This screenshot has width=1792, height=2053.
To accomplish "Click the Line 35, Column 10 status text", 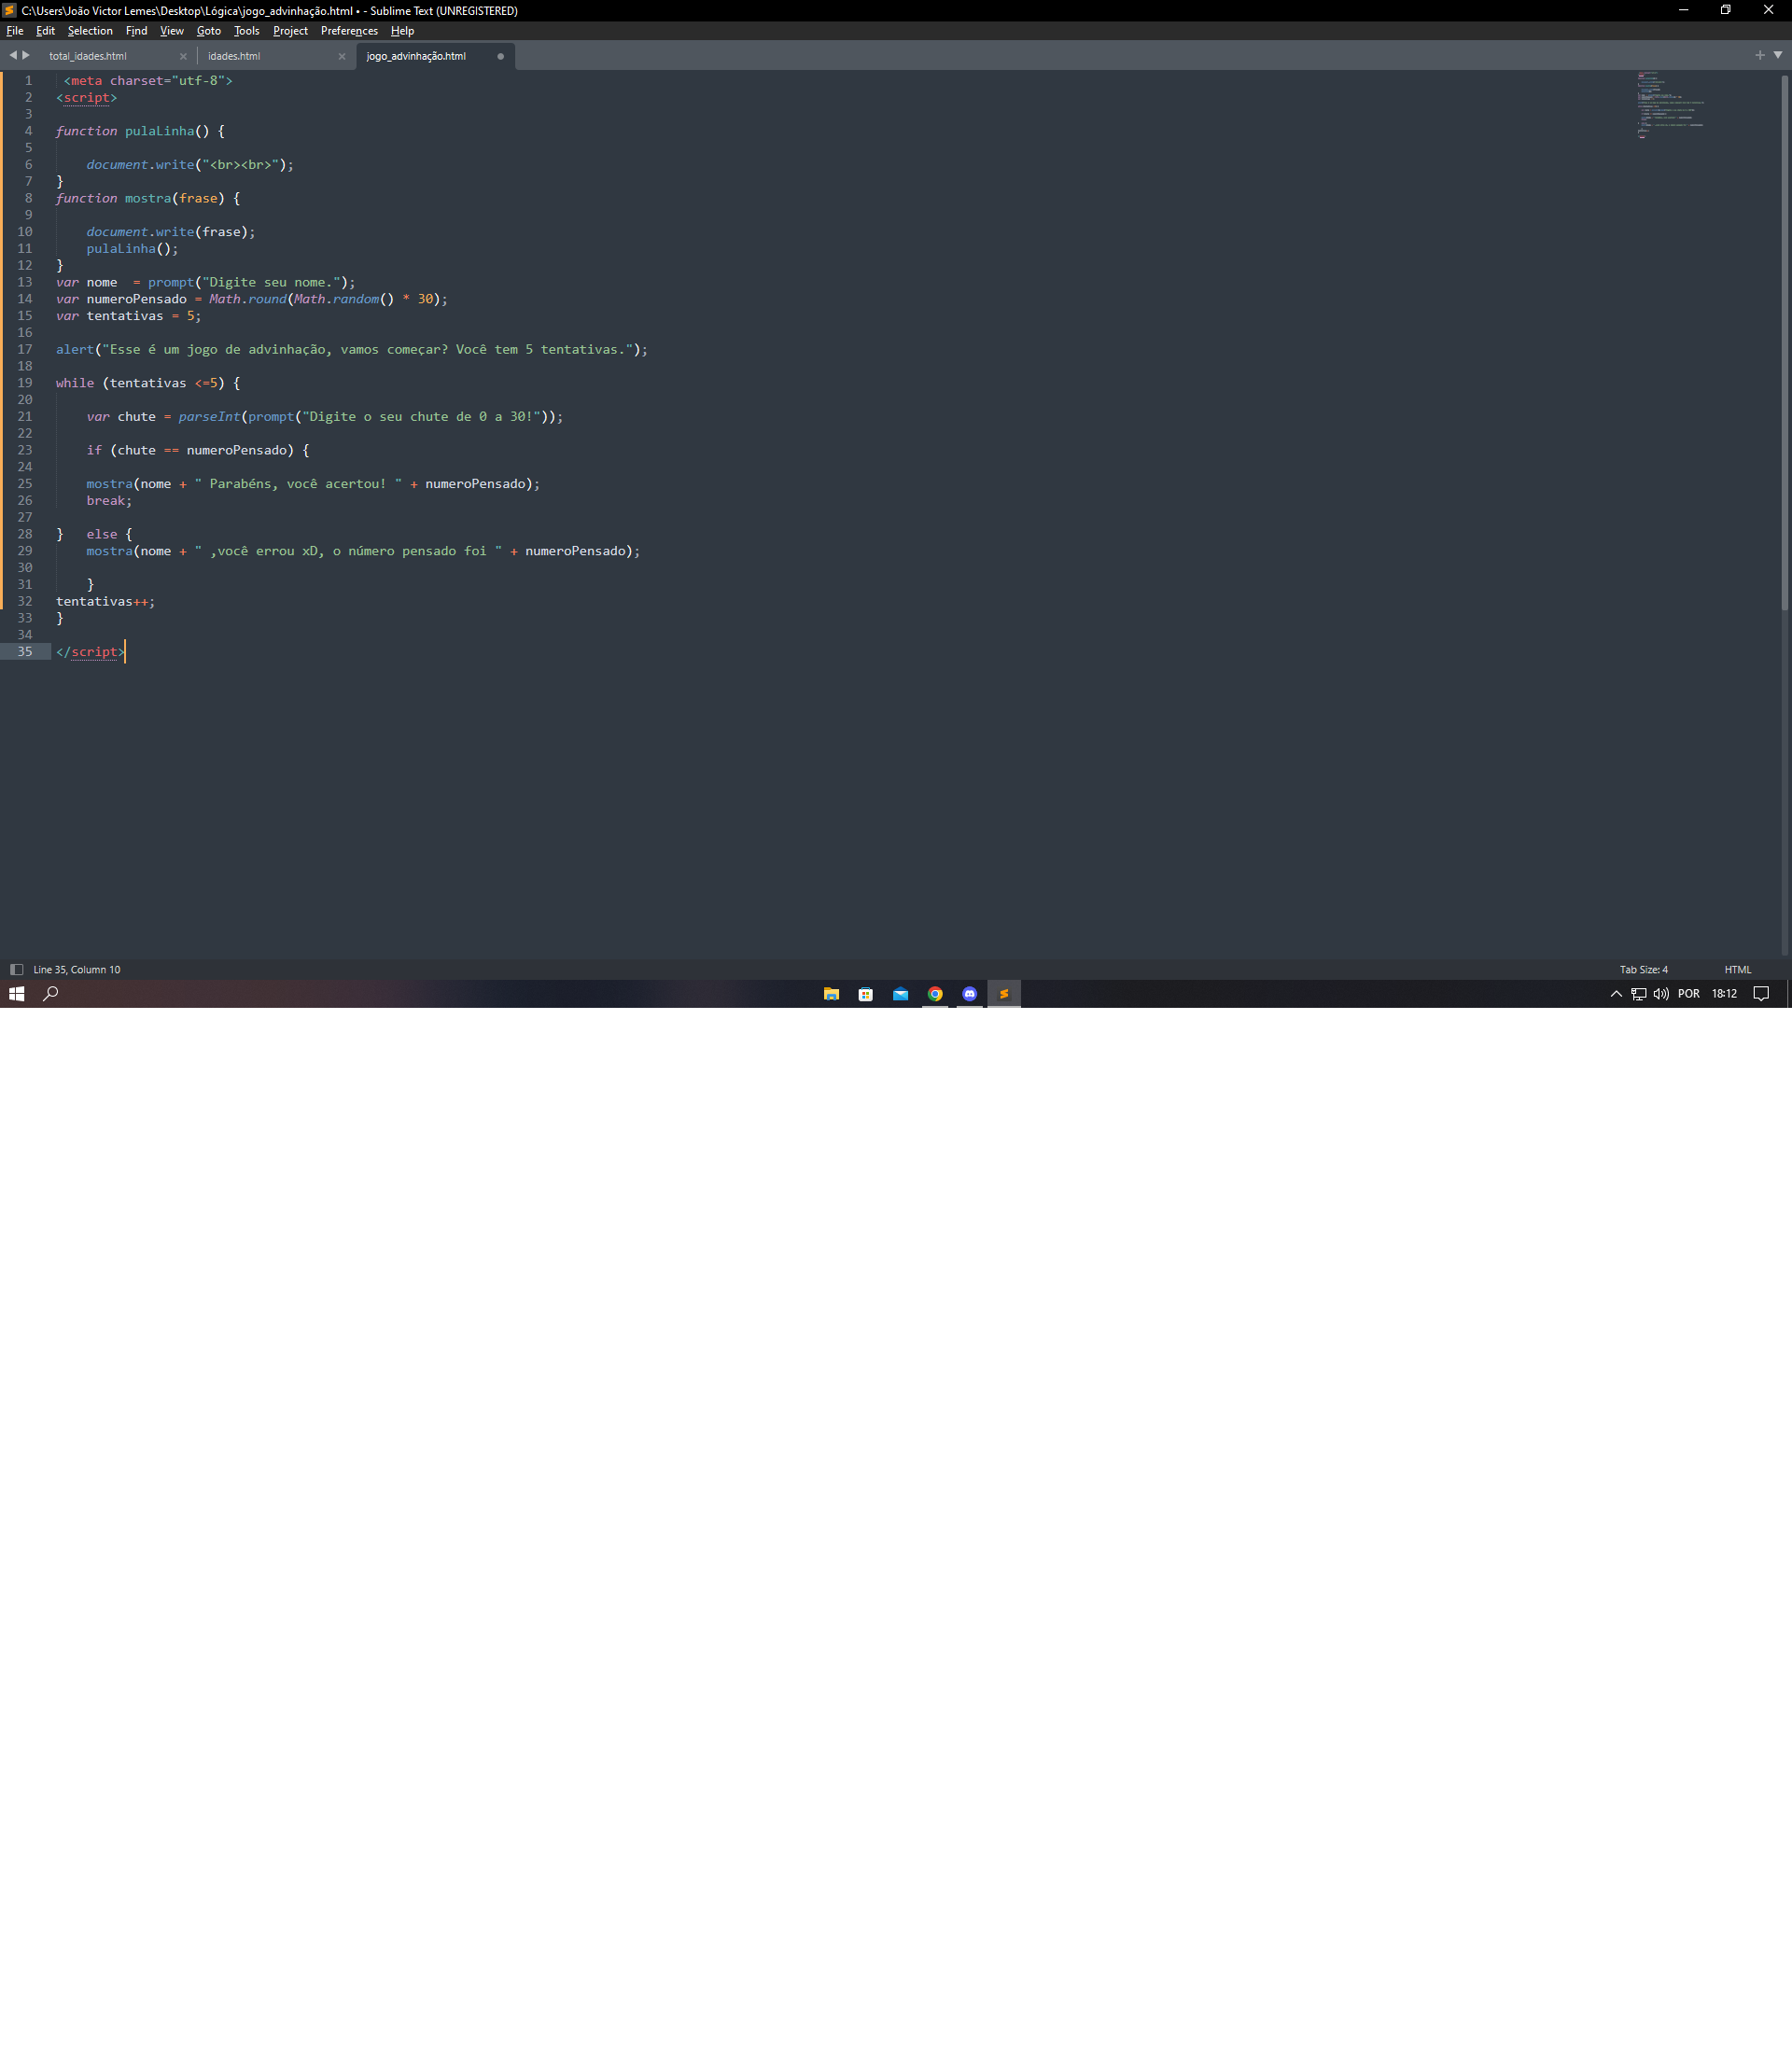I will click(77, 969).
